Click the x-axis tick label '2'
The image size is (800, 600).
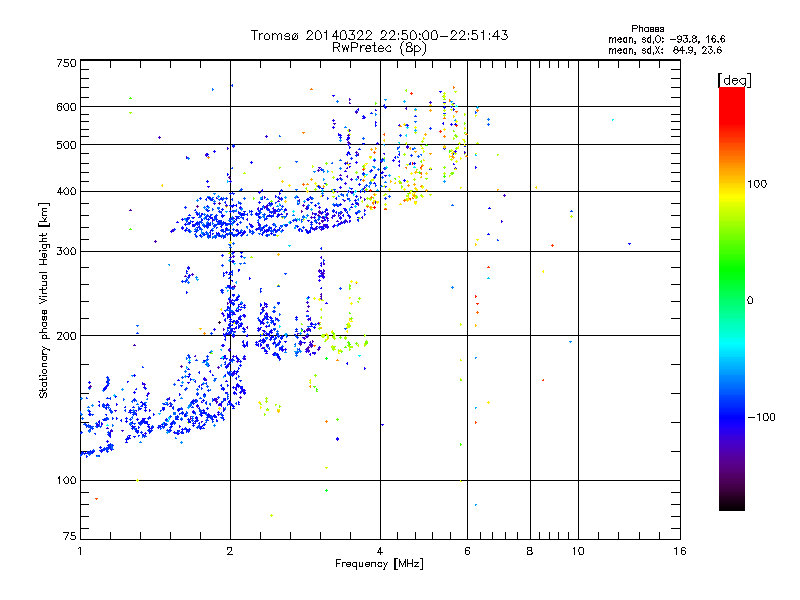(x=230, y=551)
